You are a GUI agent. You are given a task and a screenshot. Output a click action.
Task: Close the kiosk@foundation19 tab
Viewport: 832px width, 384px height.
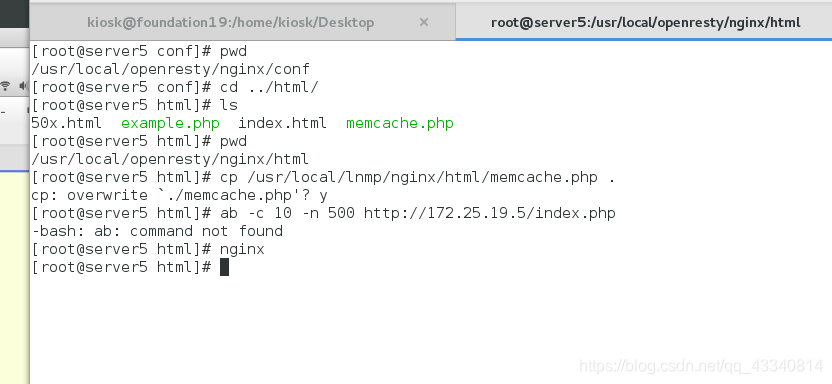(423, 22)
